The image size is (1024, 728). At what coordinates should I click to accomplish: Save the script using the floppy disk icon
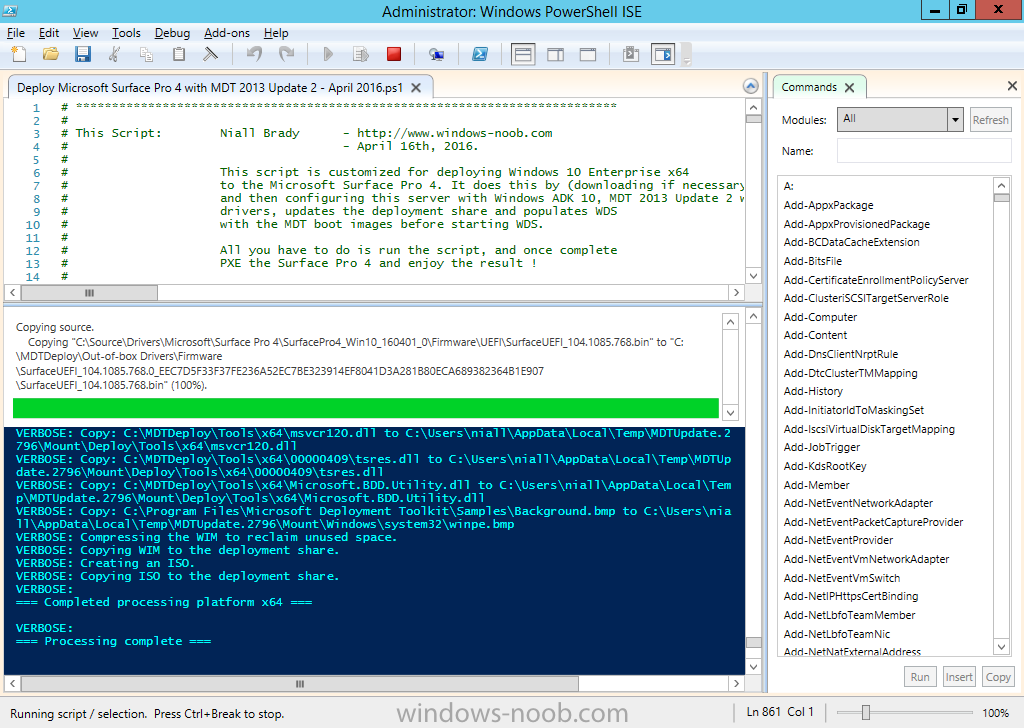coord(82,54)
